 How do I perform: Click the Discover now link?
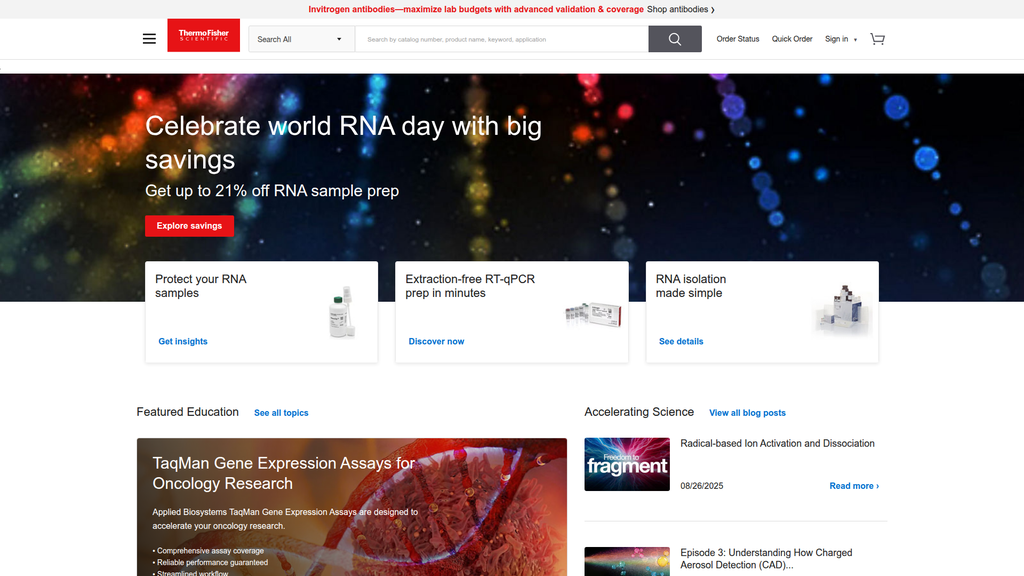[436, 342]
